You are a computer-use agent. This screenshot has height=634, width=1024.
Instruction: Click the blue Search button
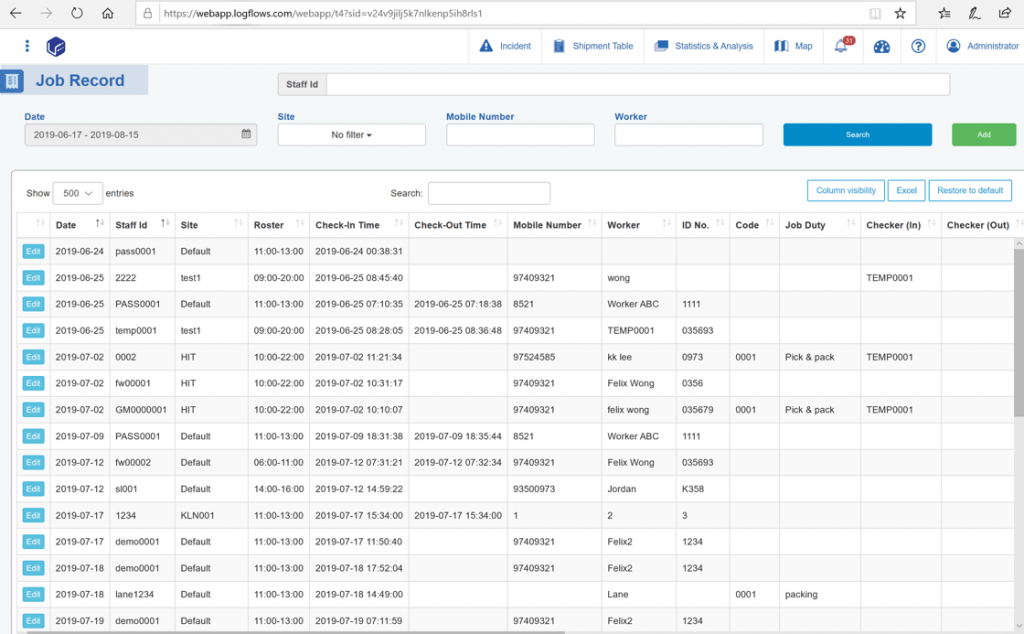click(x=857, y=135)
